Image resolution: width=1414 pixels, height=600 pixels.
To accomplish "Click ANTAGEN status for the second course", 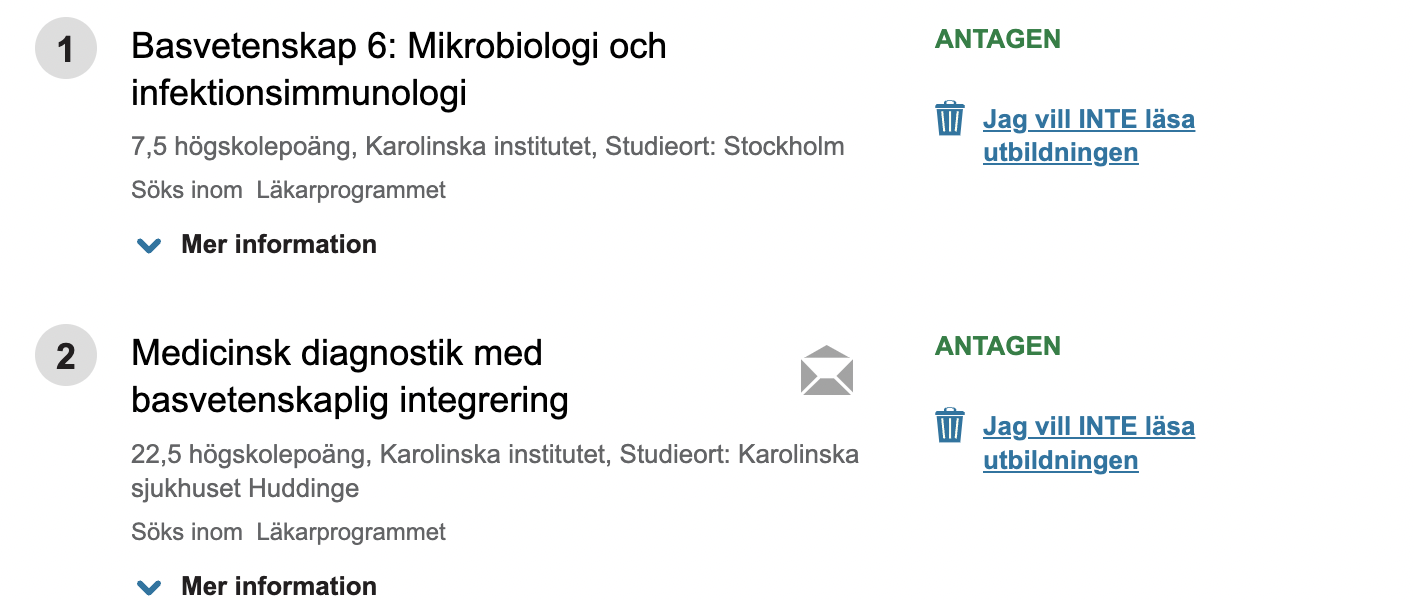I will point(998,346).
